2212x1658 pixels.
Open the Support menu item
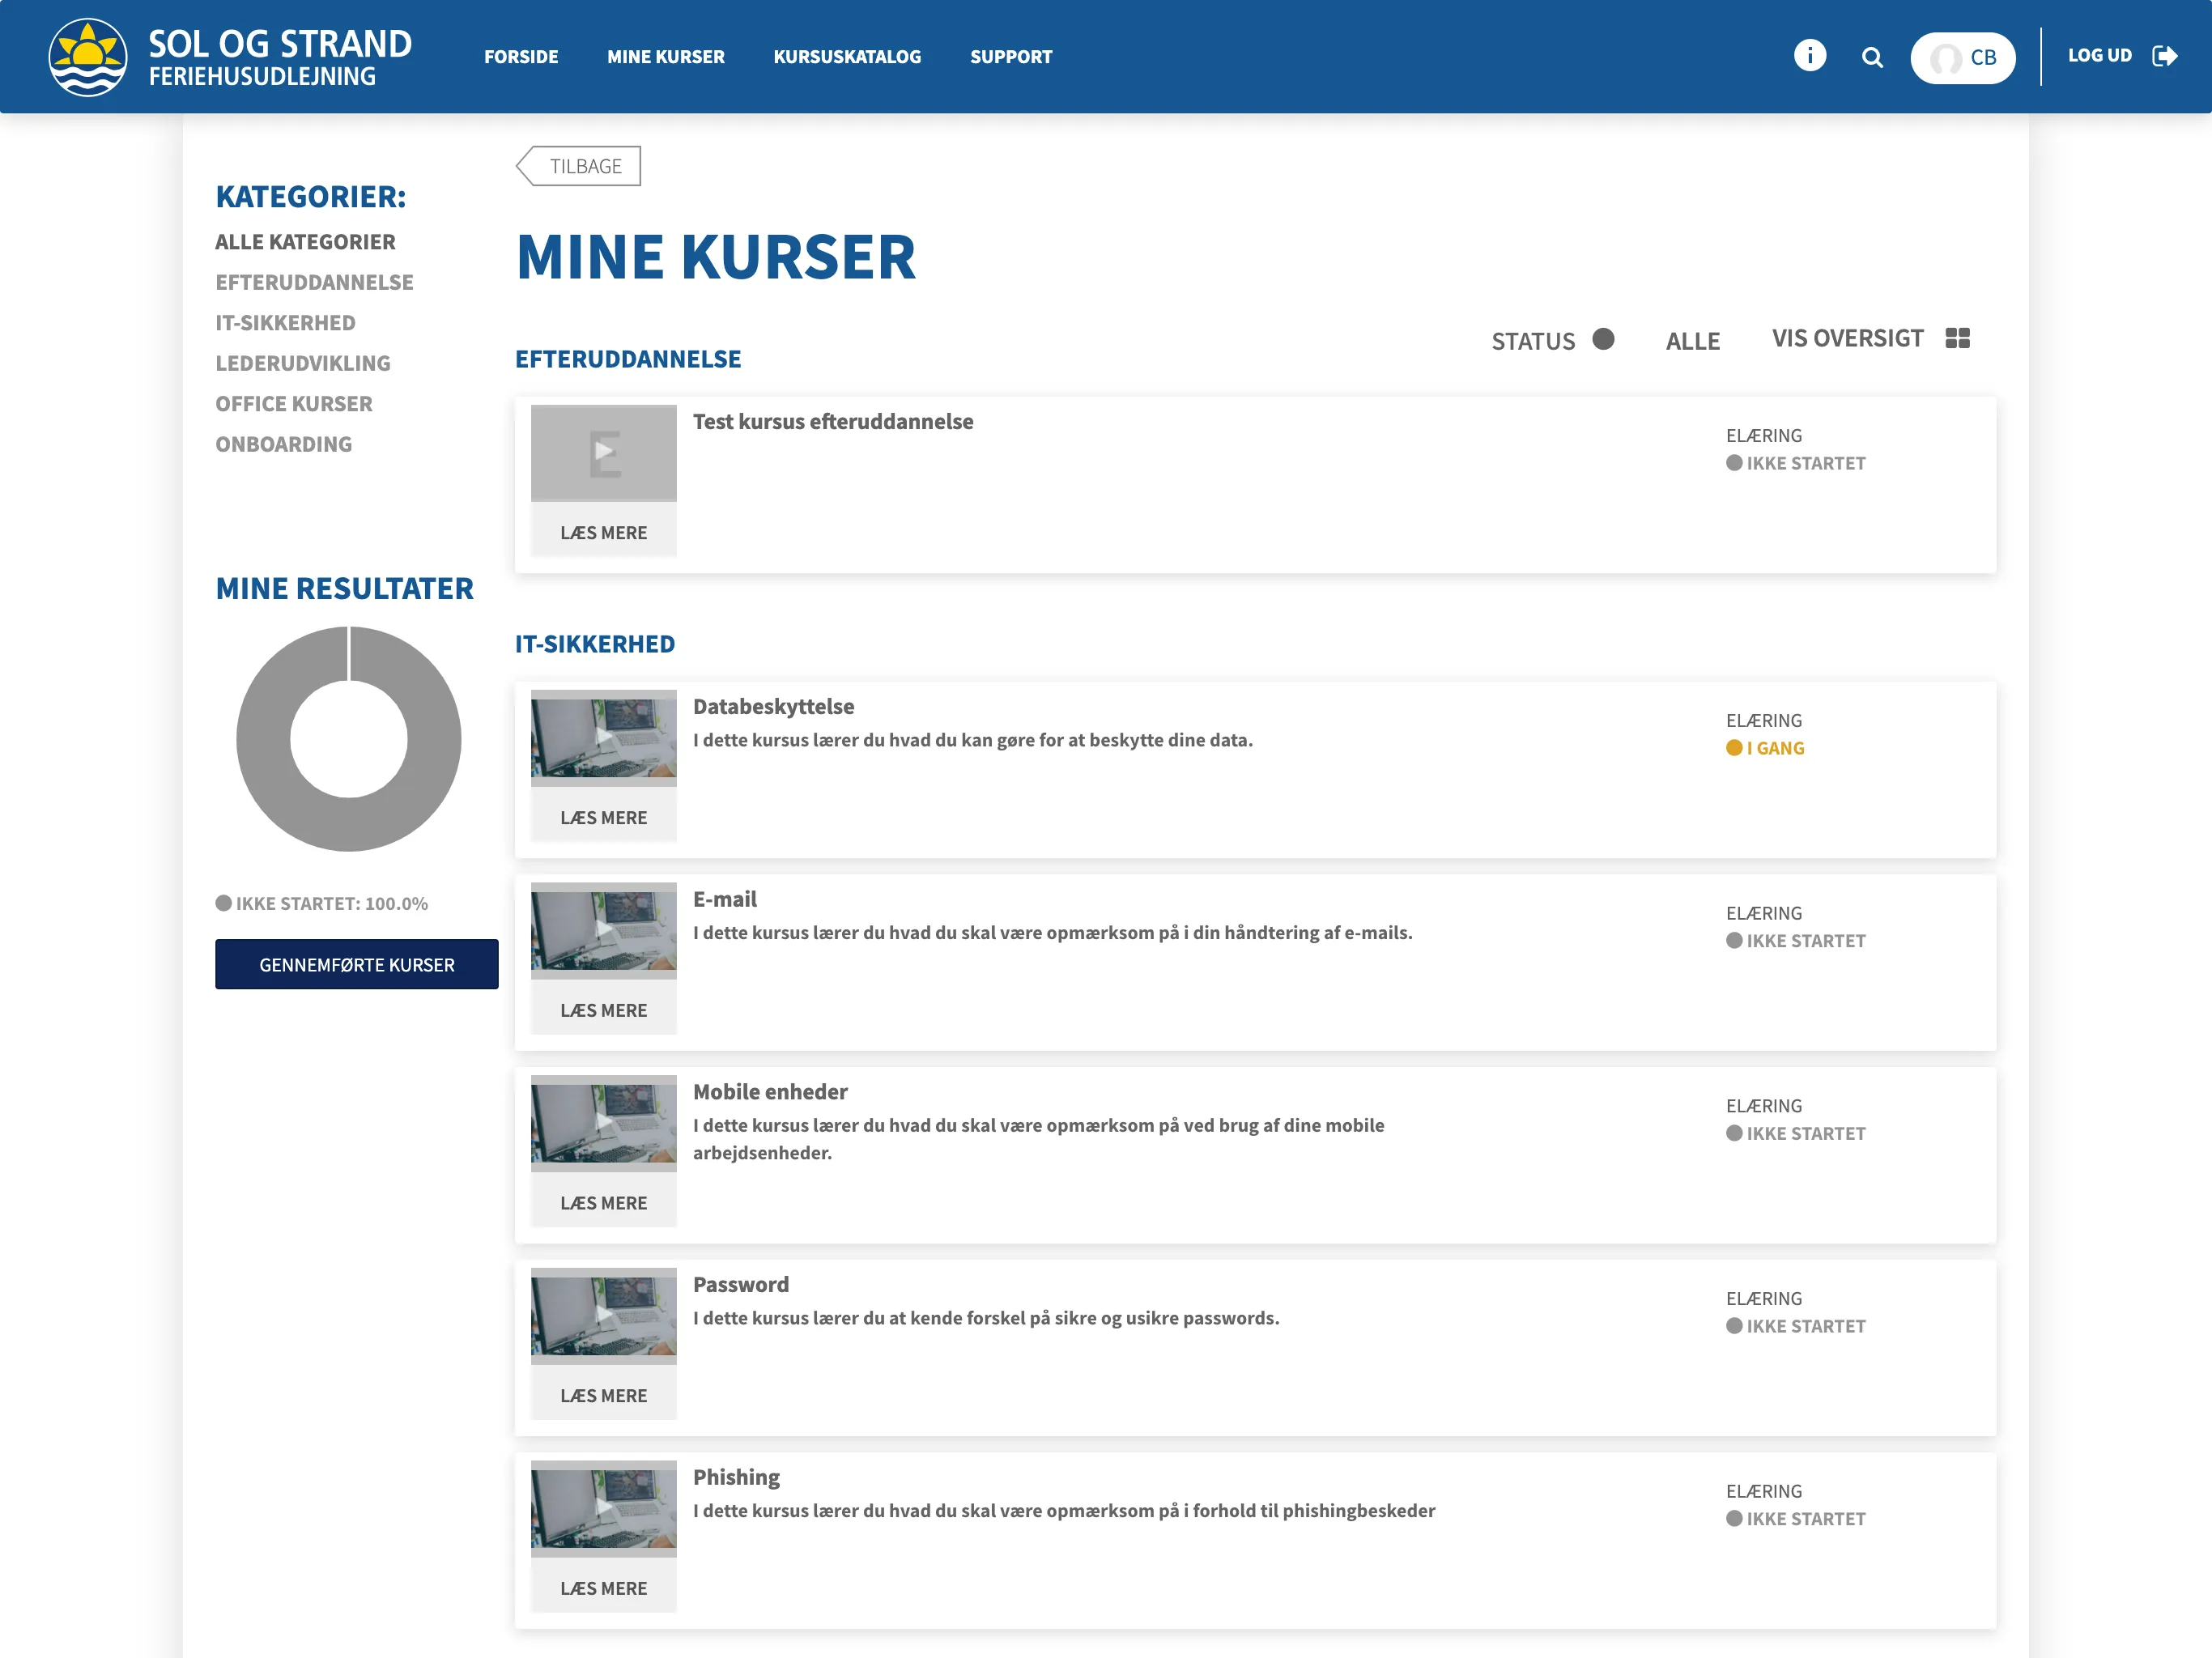pyautogui.click(x=1011, y=57)
